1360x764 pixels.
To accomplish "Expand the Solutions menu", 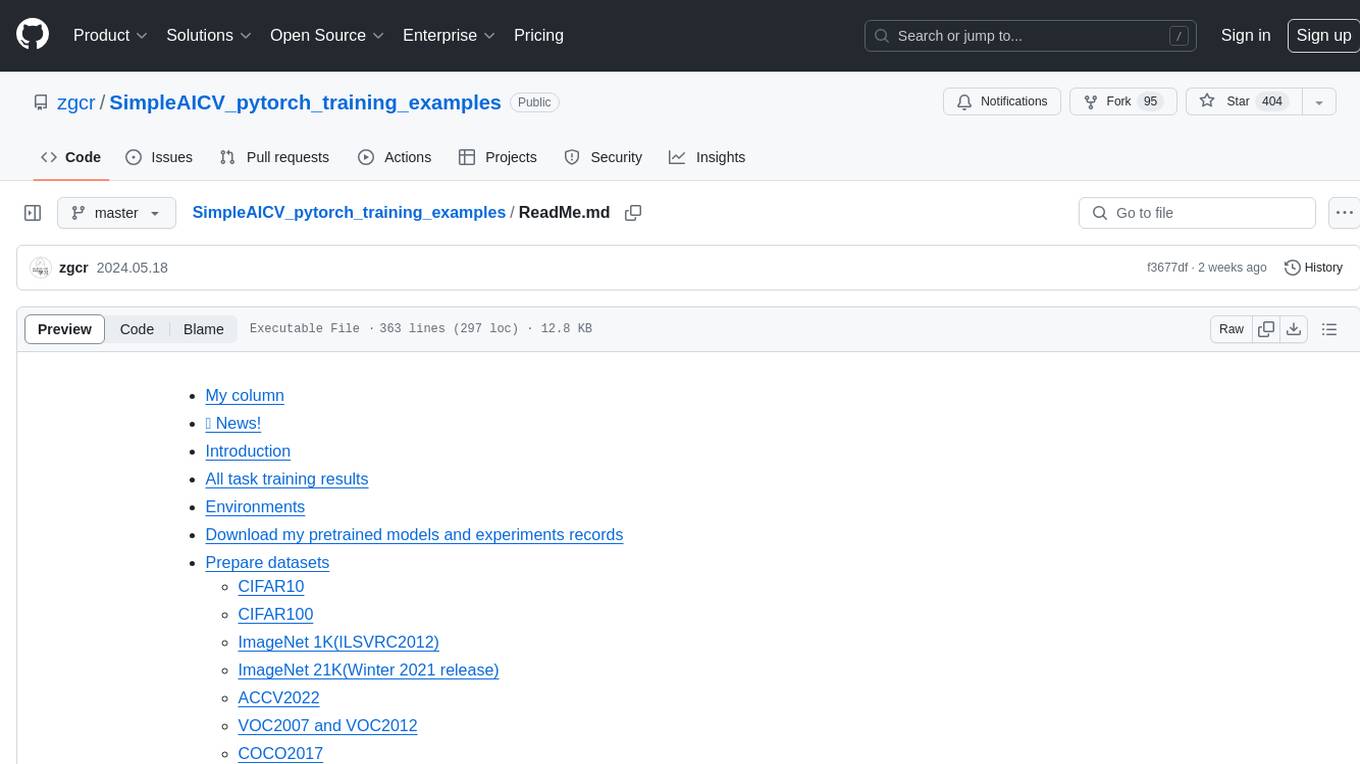I will (x=209, y=35).
